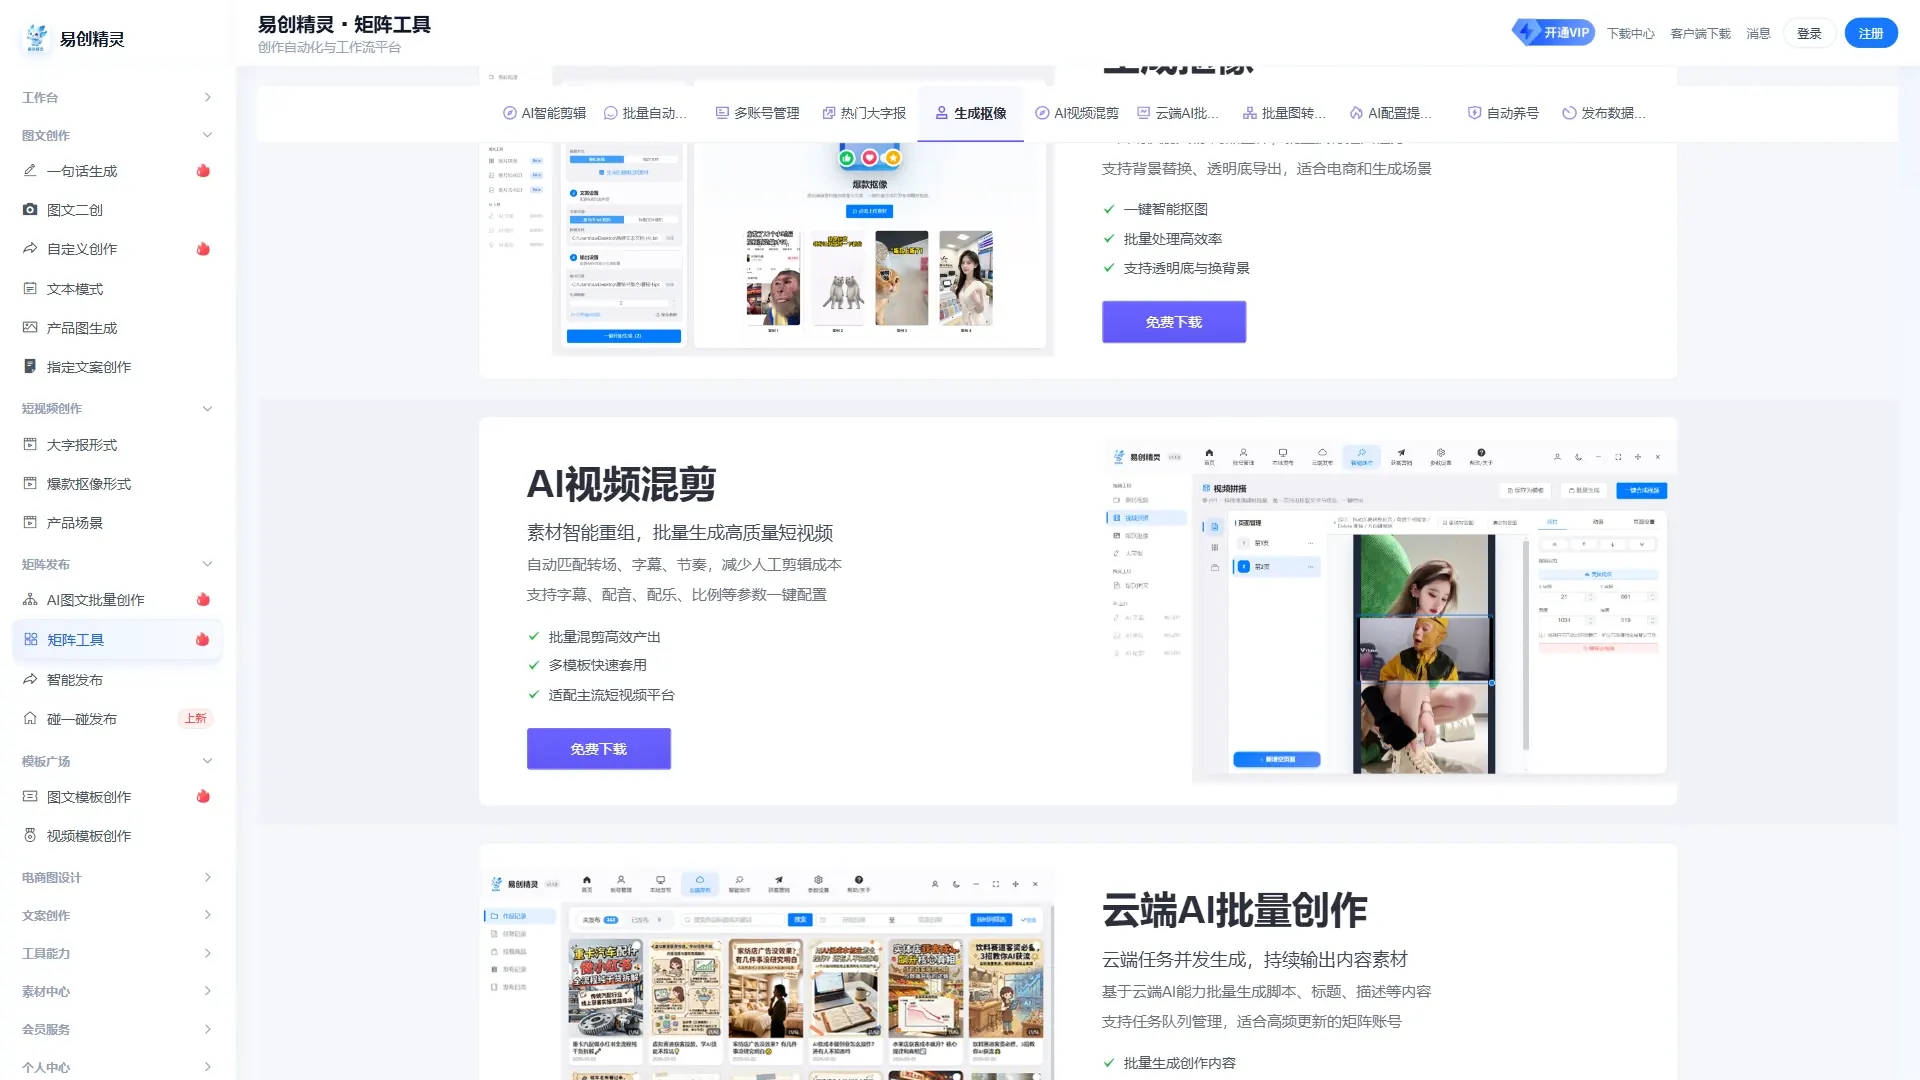Click 免费下载 under 生成抠像 section

(x=1174, y=322)
